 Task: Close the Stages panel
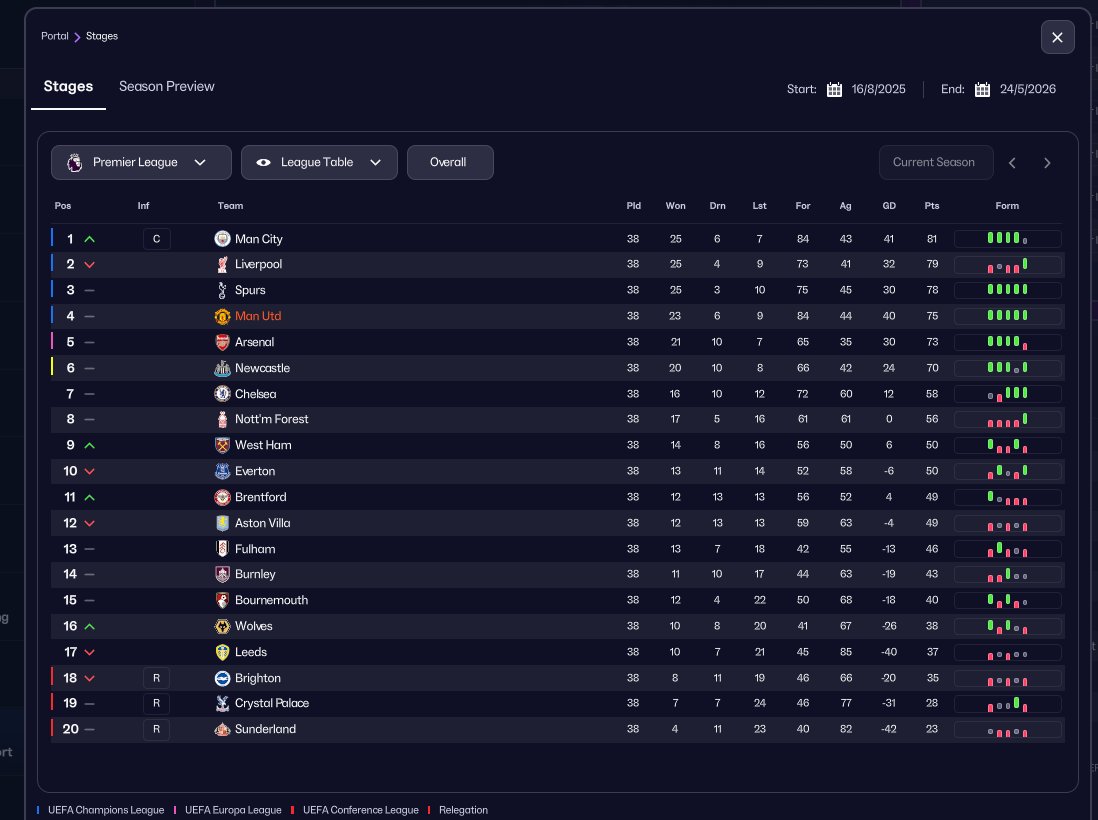pyautogui.click(x=1057, y=37)
